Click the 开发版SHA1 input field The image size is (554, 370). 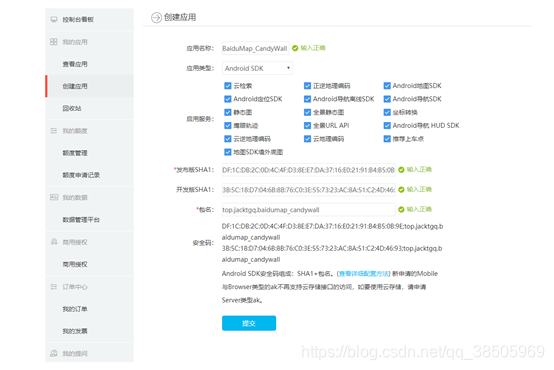(308, 189)
